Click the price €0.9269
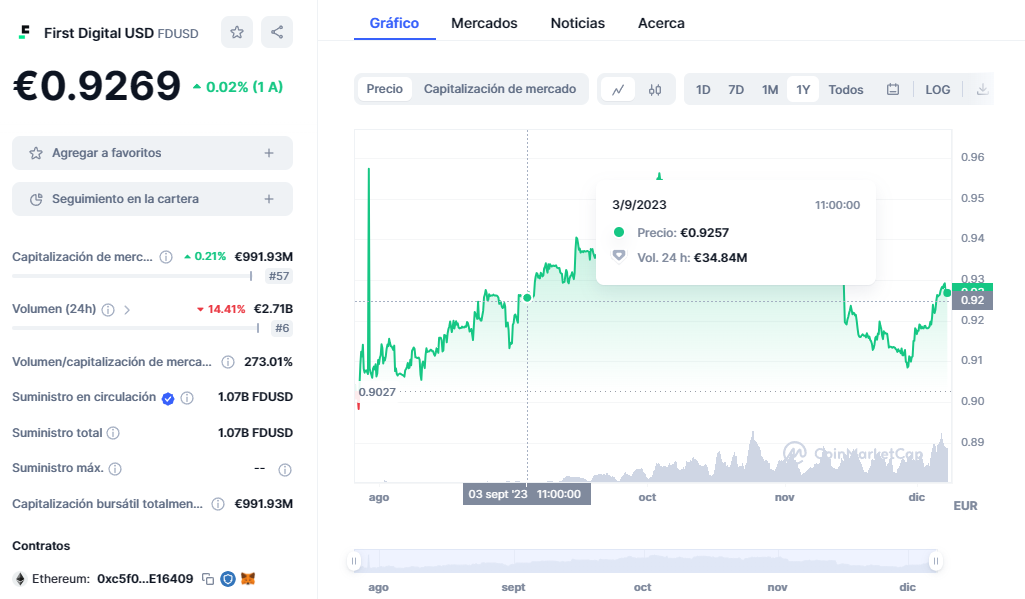 (97, 86)
